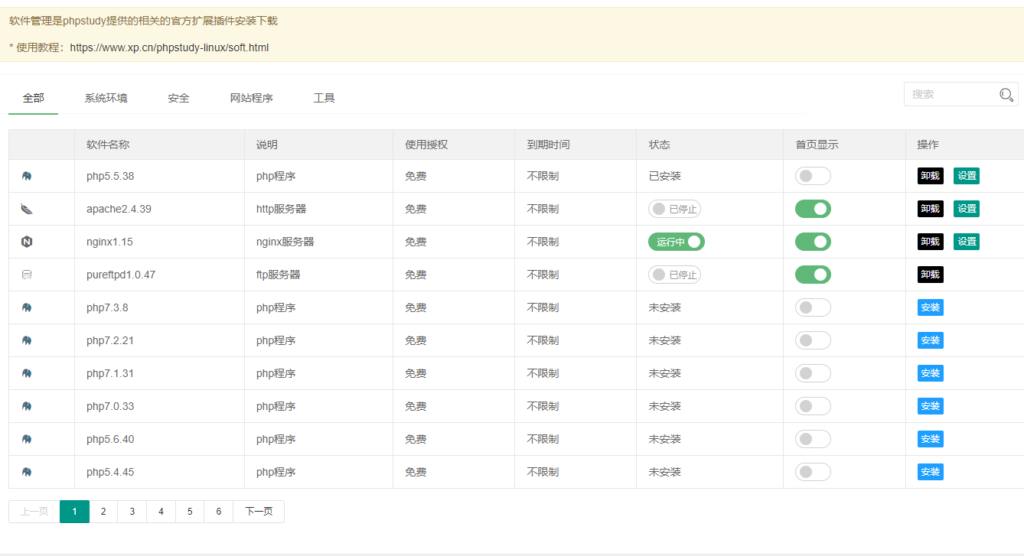1024x556 pixels.
Task: Click the search magnifier icon
Action: click(x=1006, y=95)
